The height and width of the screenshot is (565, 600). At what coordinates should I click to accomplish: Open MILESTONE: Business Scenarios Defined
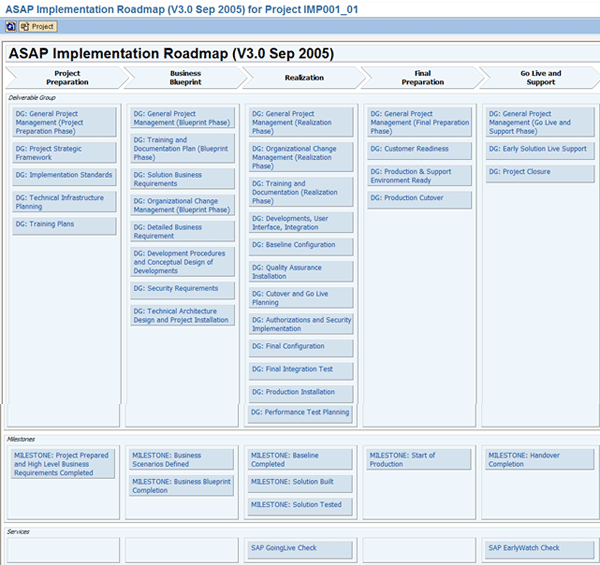181,459
